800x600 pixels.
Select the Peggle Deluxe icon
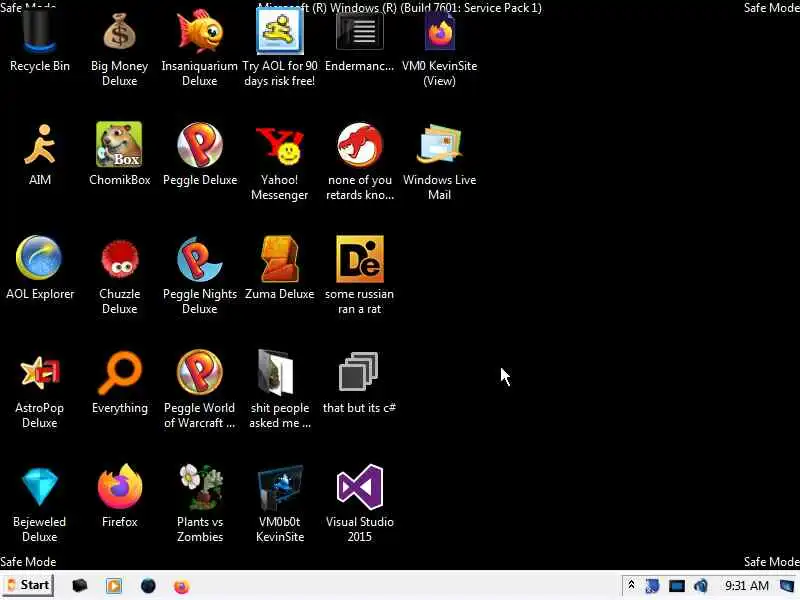click(199, 145)
